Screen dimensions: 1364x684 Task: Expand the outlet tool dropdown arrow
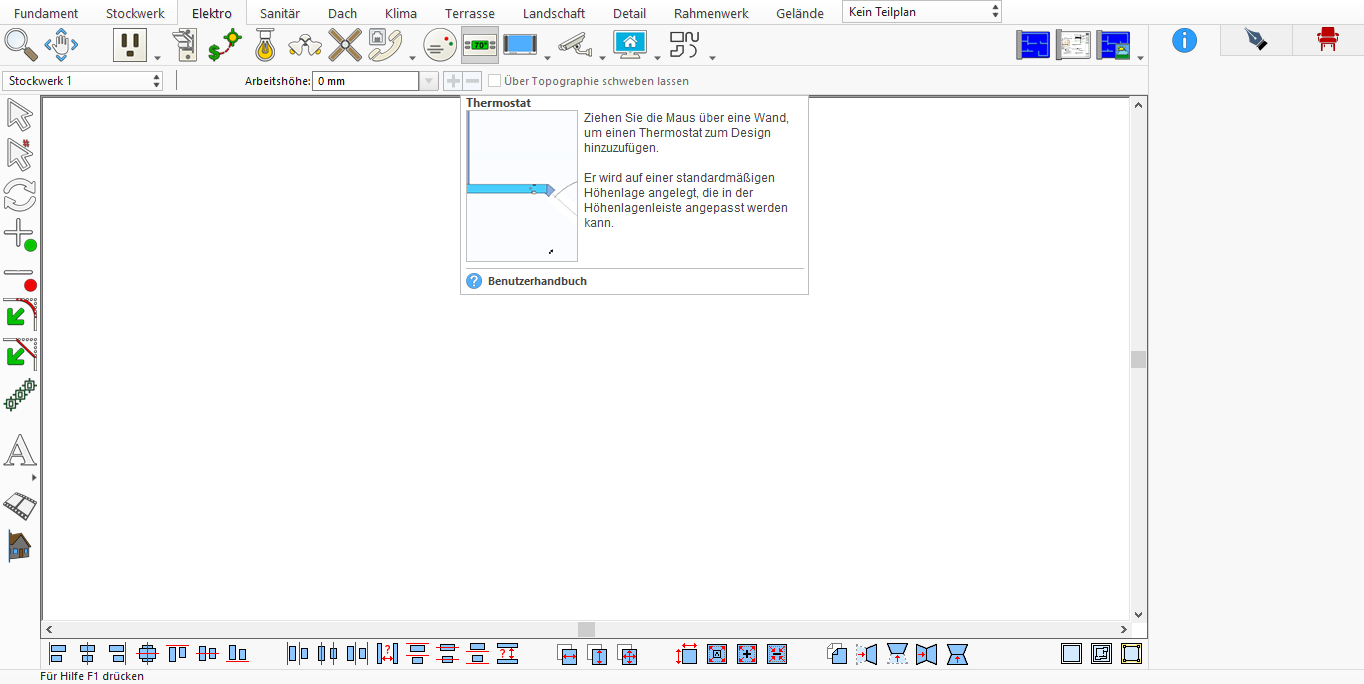pos(157,57)
